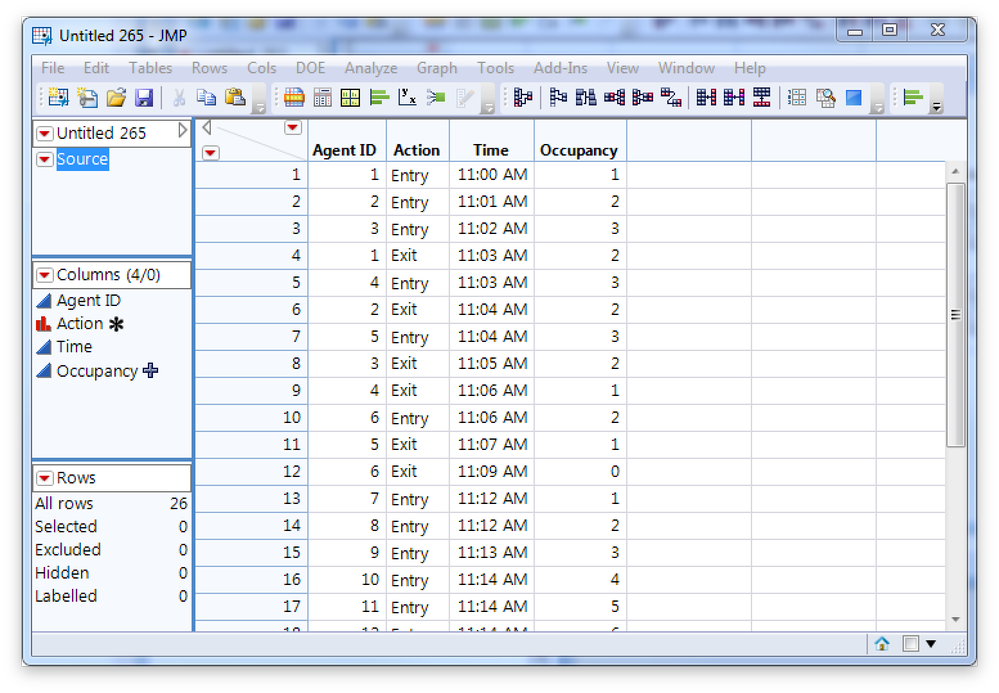Click the disclosure triangle beside Untitled 265

(182, 131)
